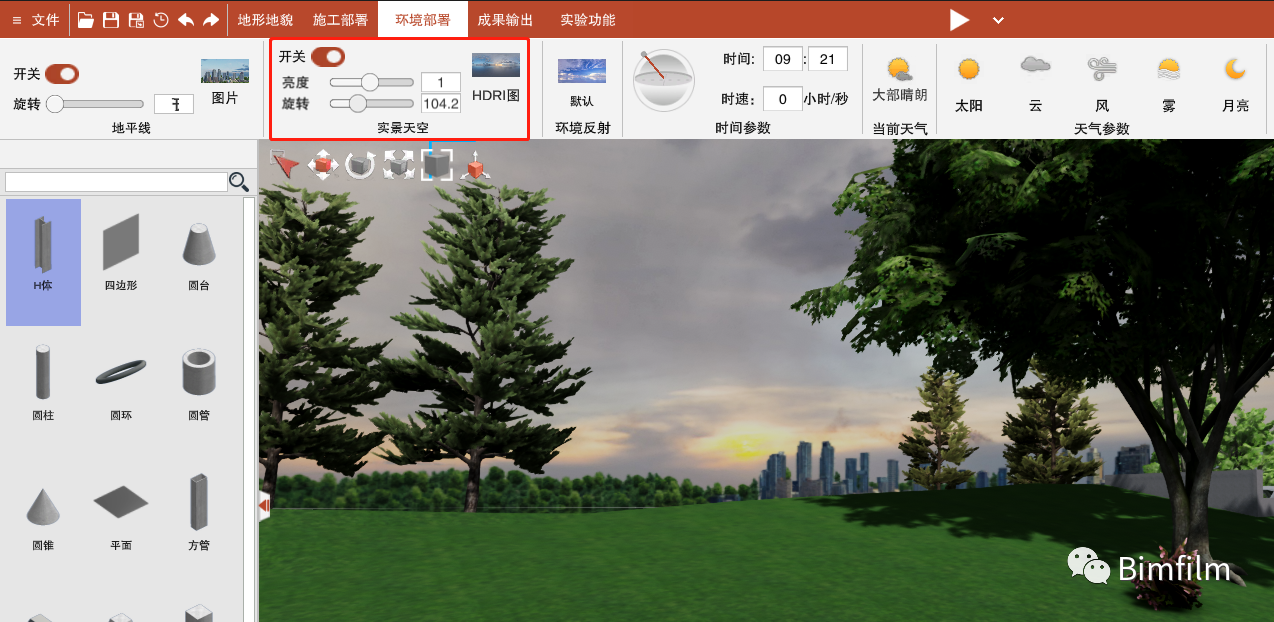Select the 雾 fog weather icon
Viewport: 1274px width, 622px height.
coord(1168,69)
